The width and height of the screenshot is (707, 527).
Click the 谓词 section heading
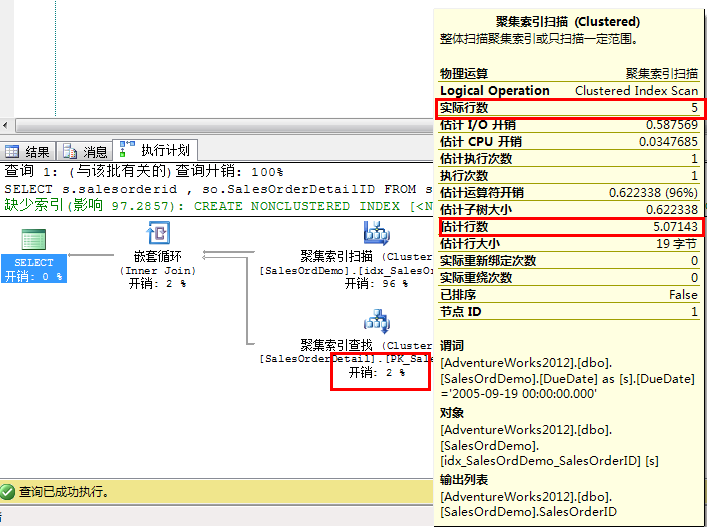pos(452,346)
